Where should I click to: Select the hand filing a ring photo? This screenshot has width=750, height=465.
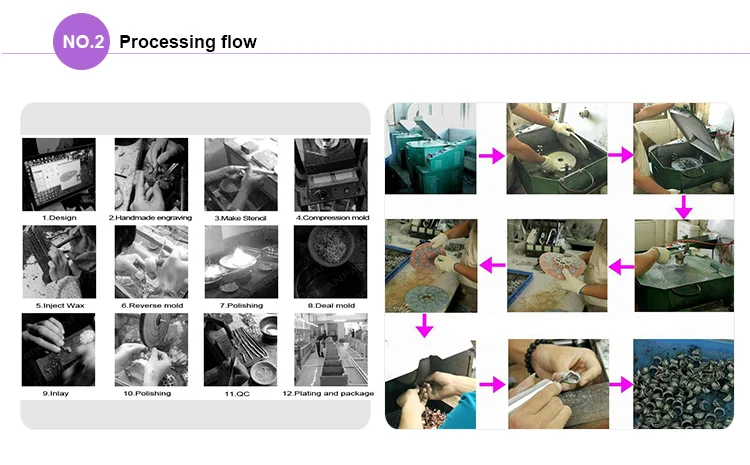558,384
